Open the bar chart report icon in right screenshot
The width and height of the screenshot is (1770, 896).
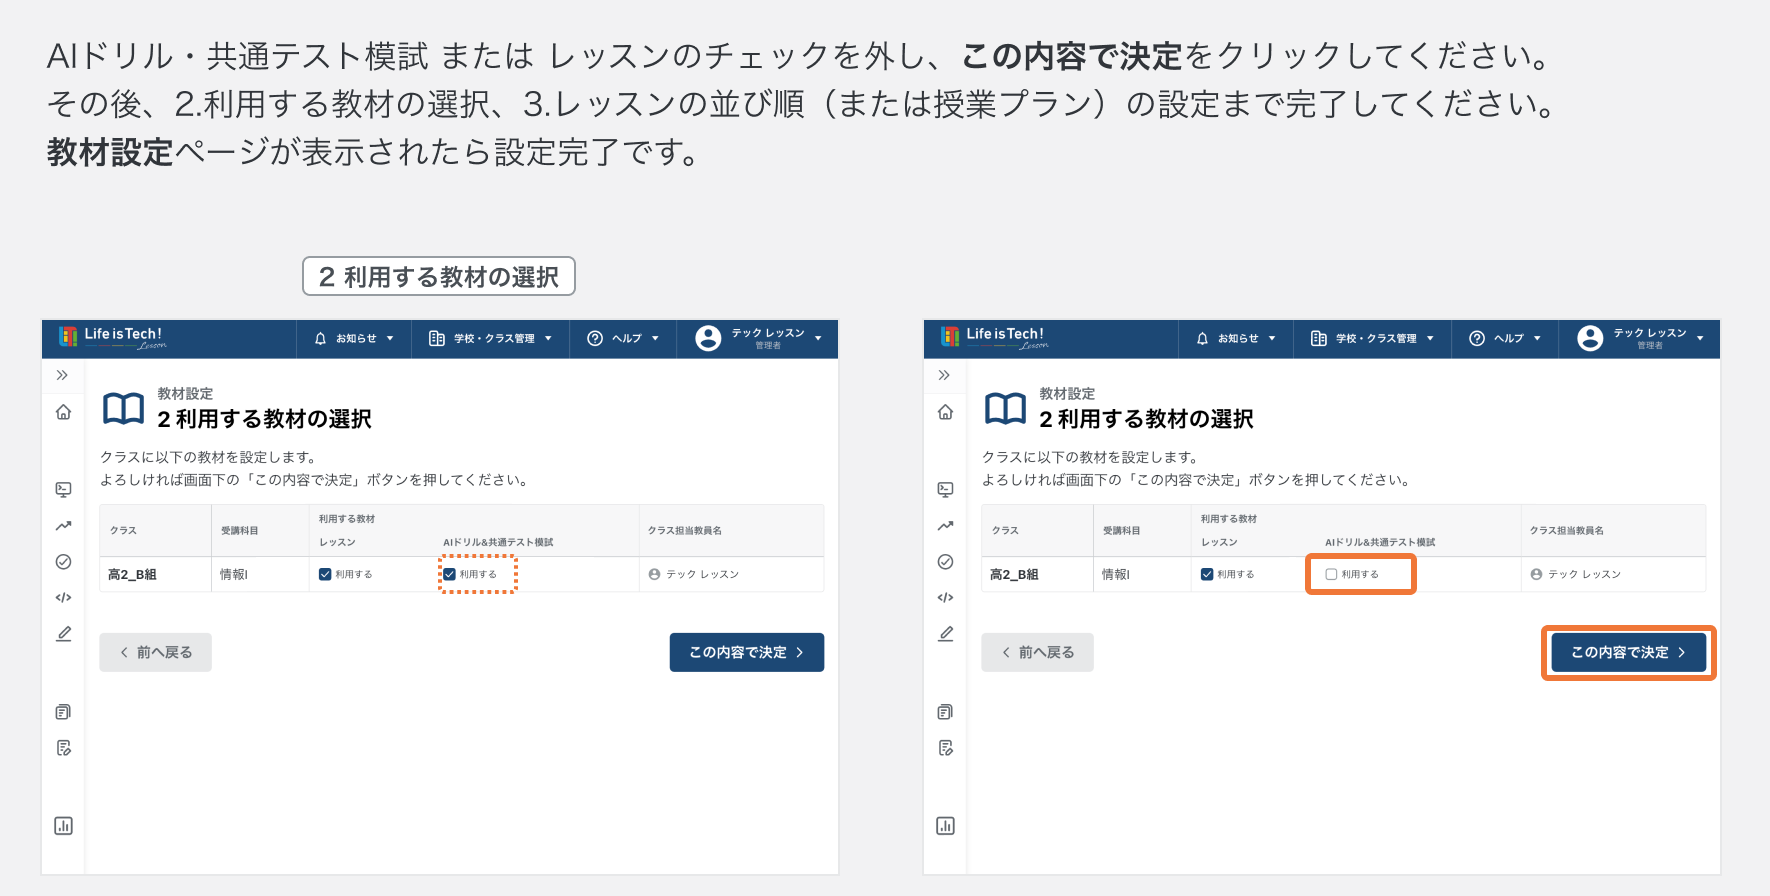[x=945, y=826]
